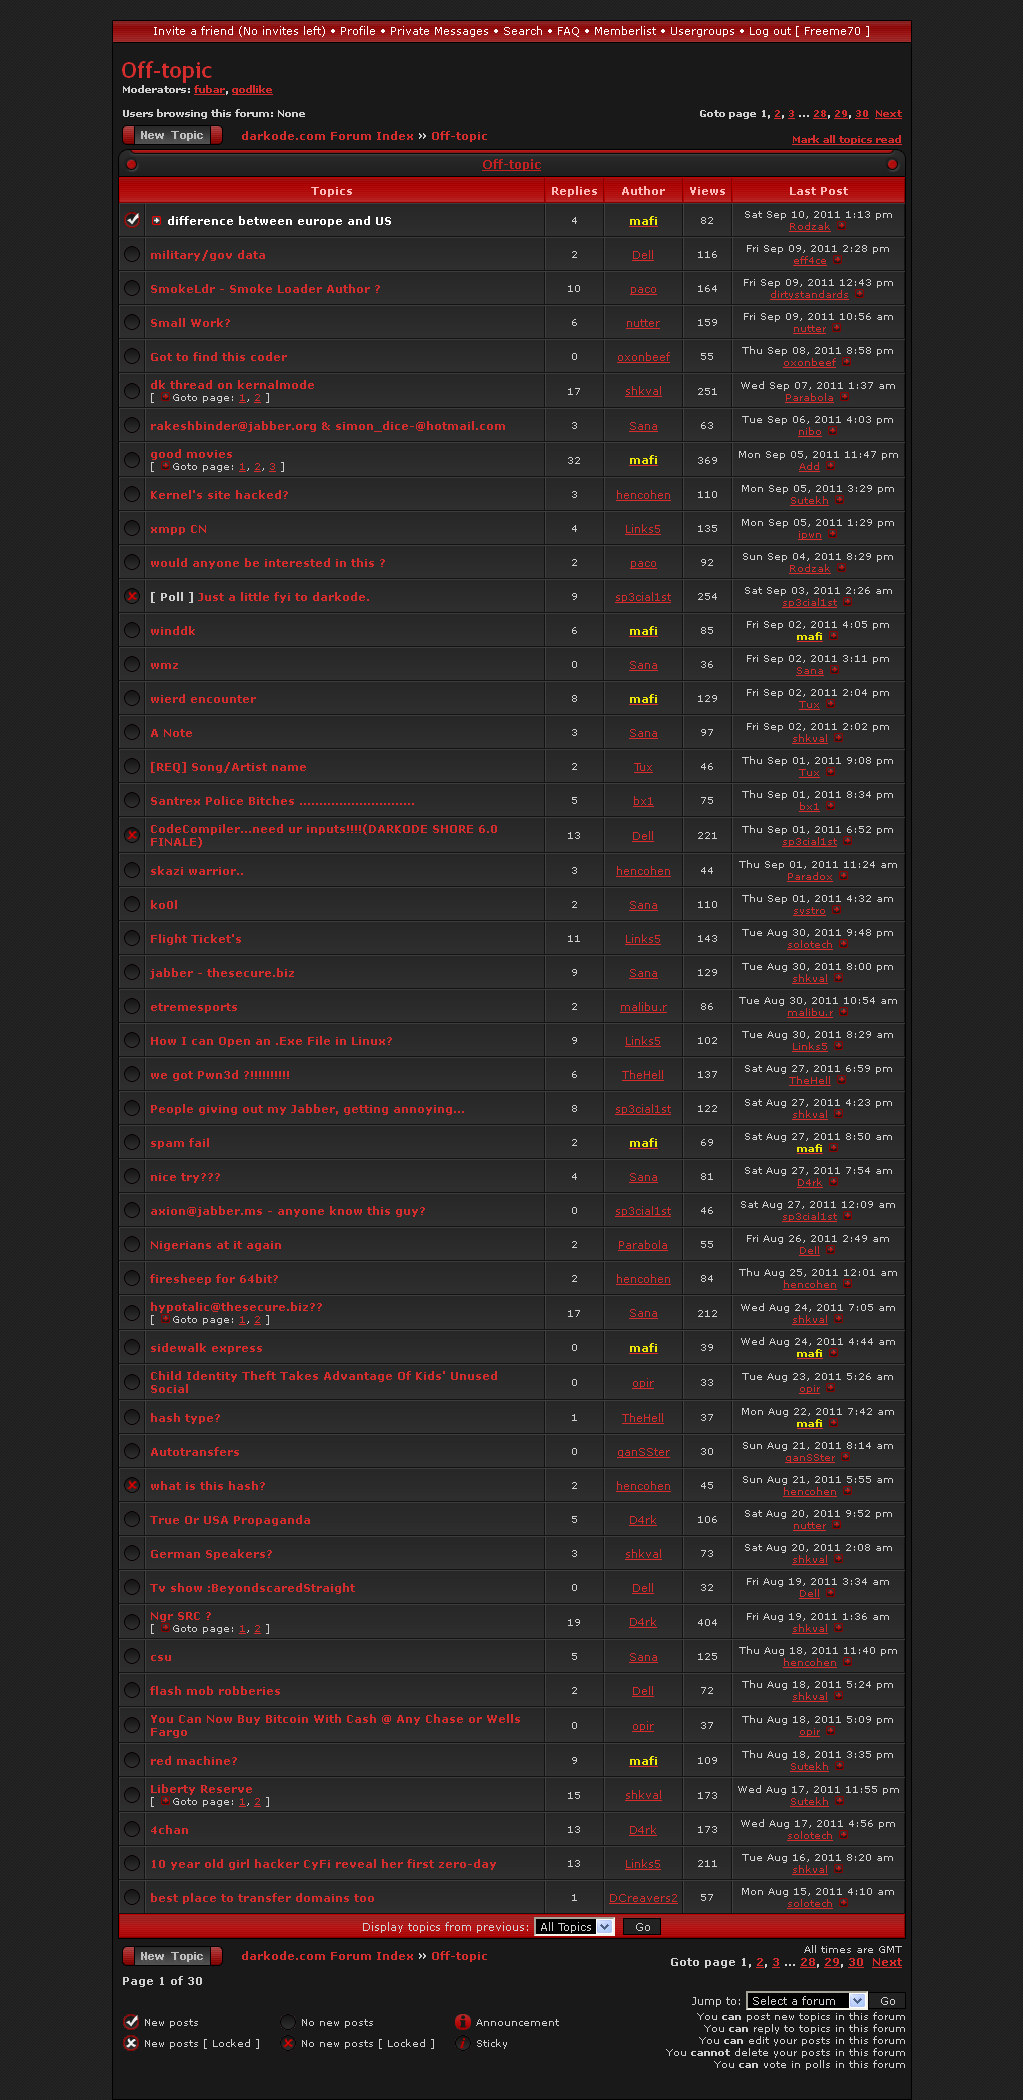This screenshot has width=1023, height=2100.
Task: Go to page 30 in the top pagination
Action: [862, 114]
